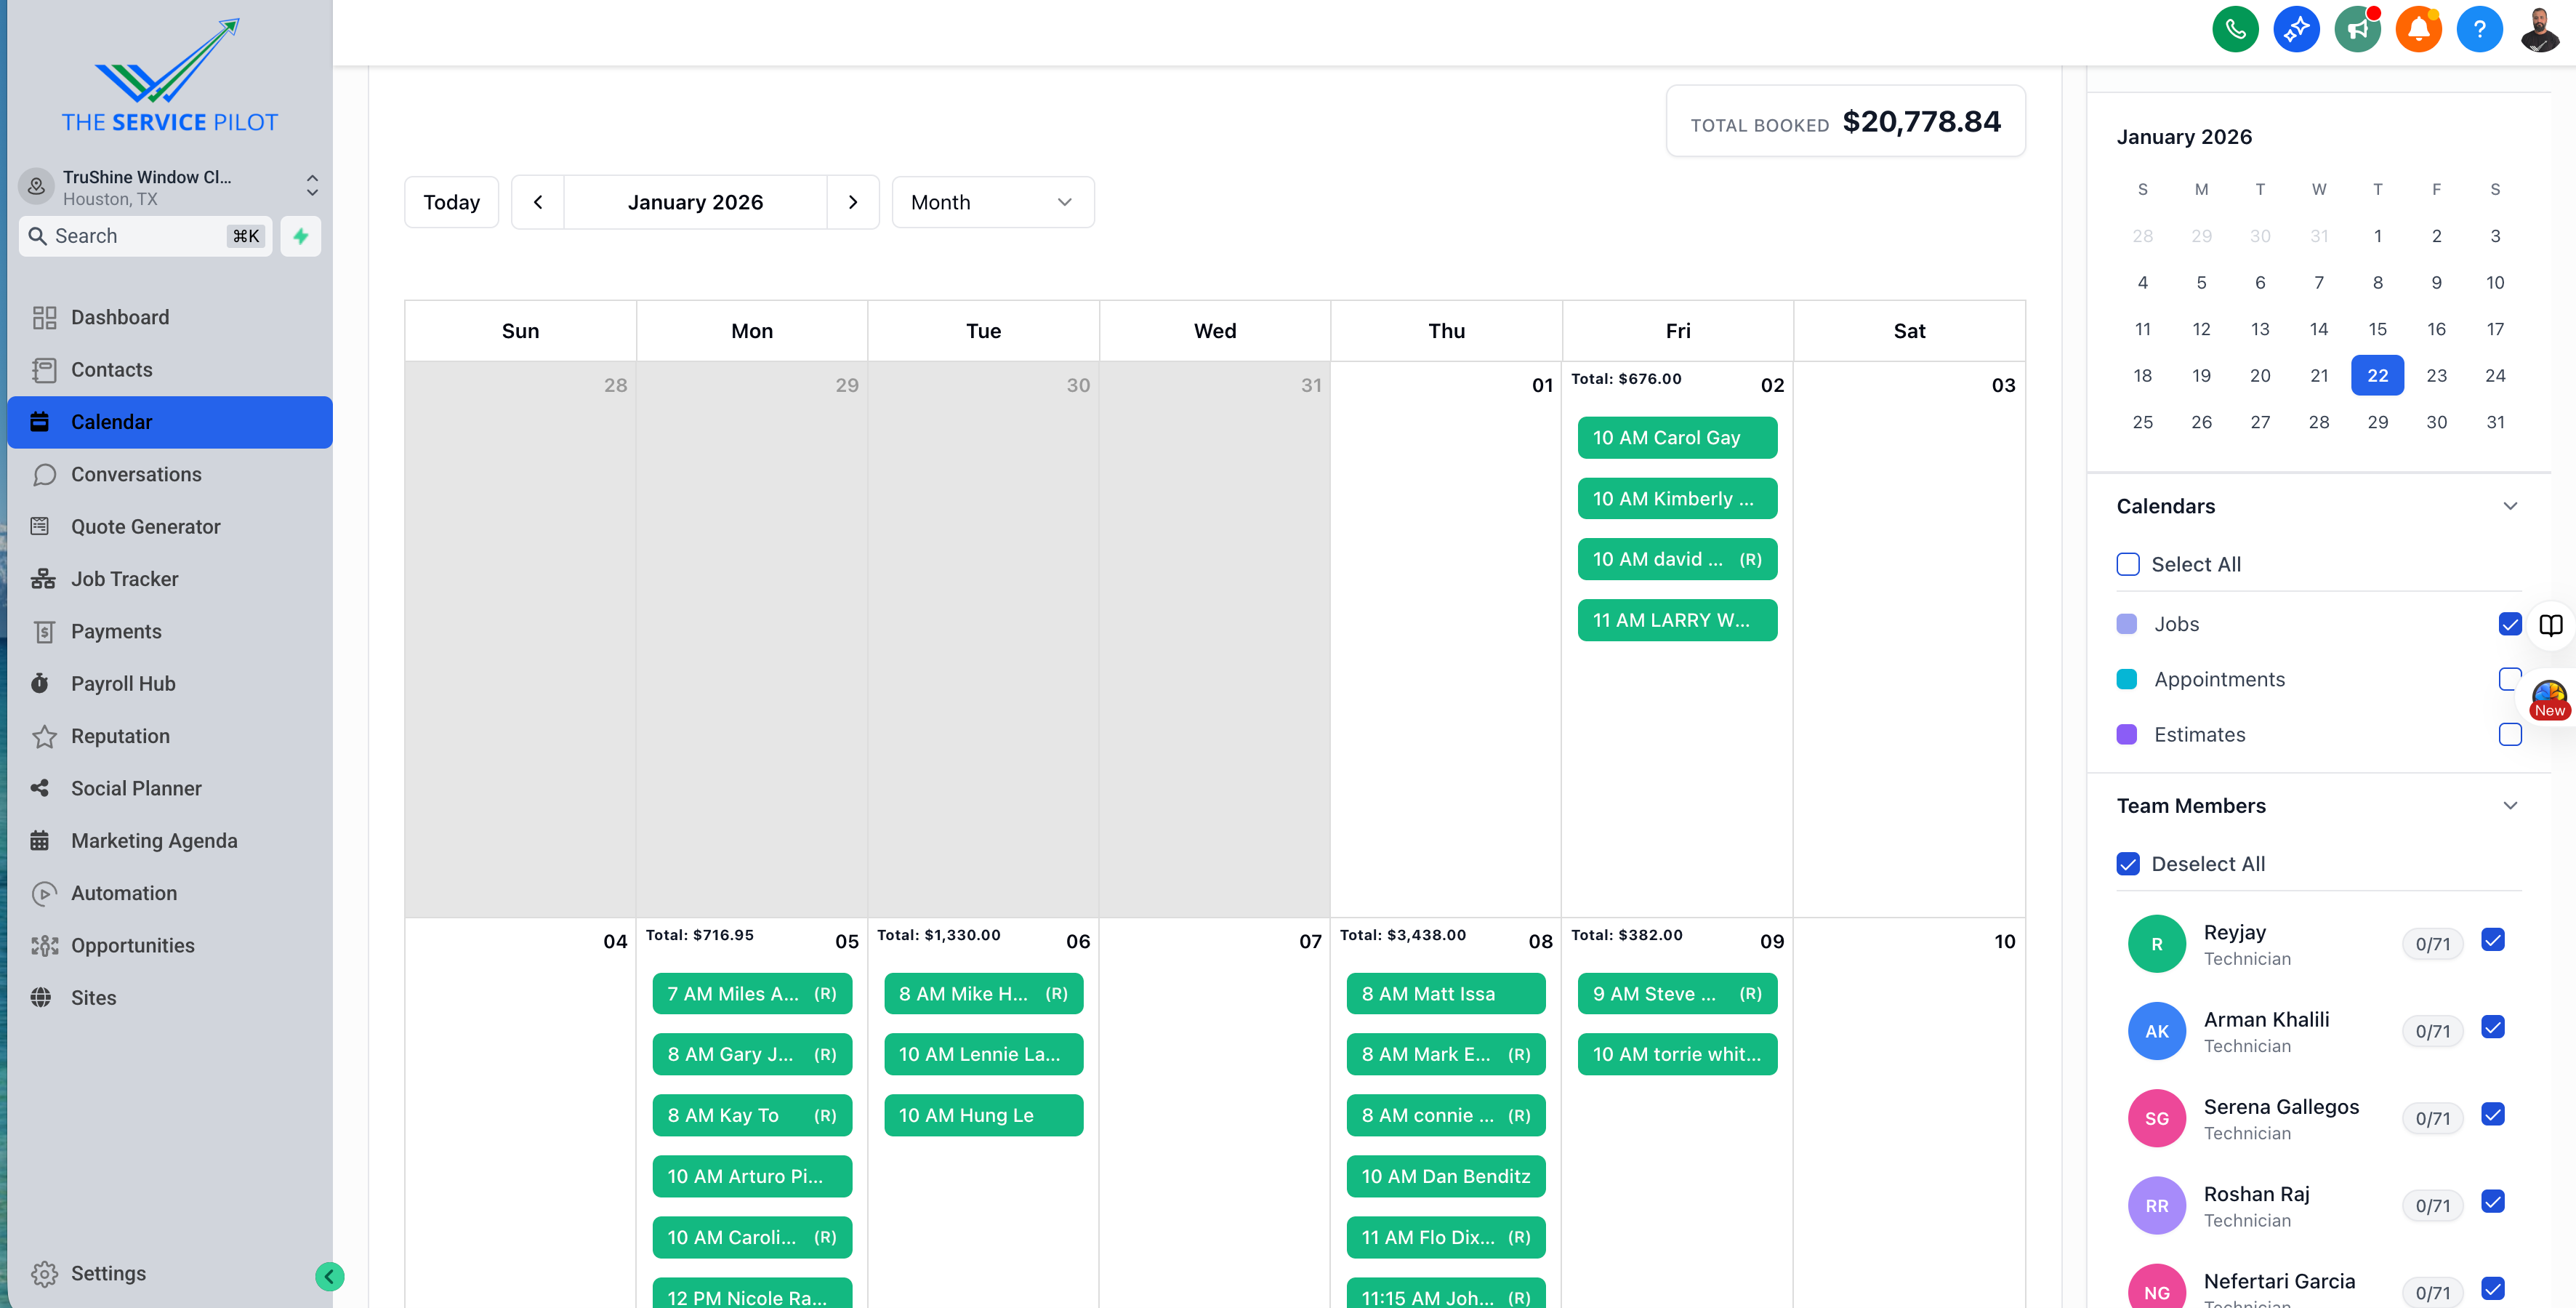2576x1308 pixels.
Task: Click the Quote Generator icon
Action: point(40,527)
